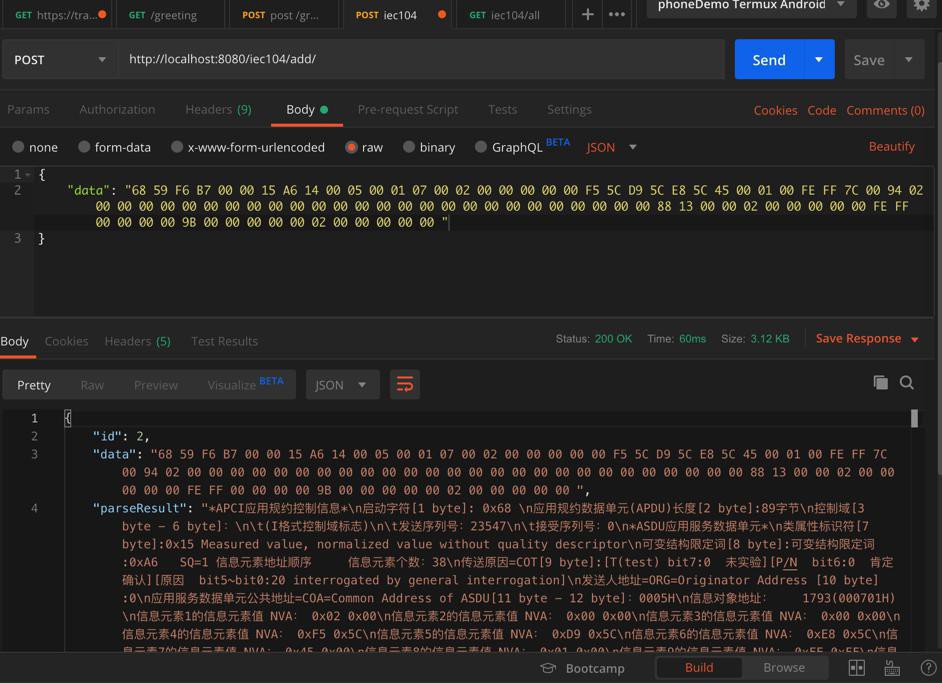This screenshot has height=683, width=942.
Task: Select the binary body type radio
Action: [409, 147]
